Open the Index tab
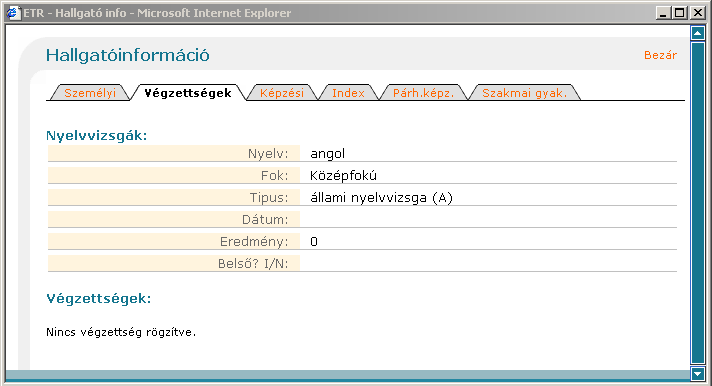This screenshot has height=386, width=712. (348, 93)
